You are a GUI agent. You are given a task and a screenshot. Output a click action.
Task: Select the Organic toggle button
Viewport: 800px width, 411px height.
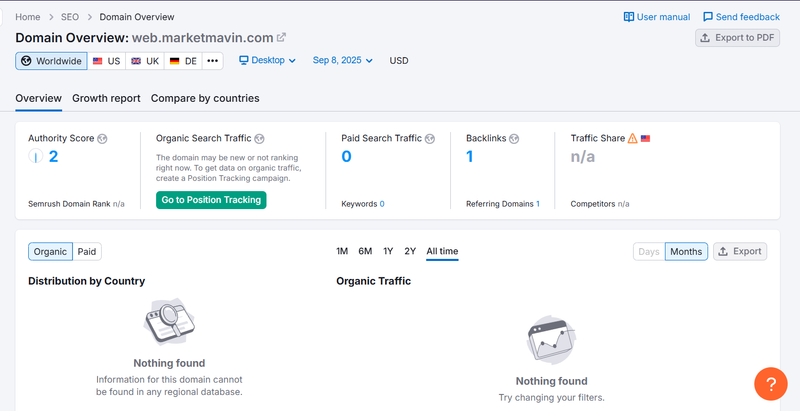click(x=51, y=251)
